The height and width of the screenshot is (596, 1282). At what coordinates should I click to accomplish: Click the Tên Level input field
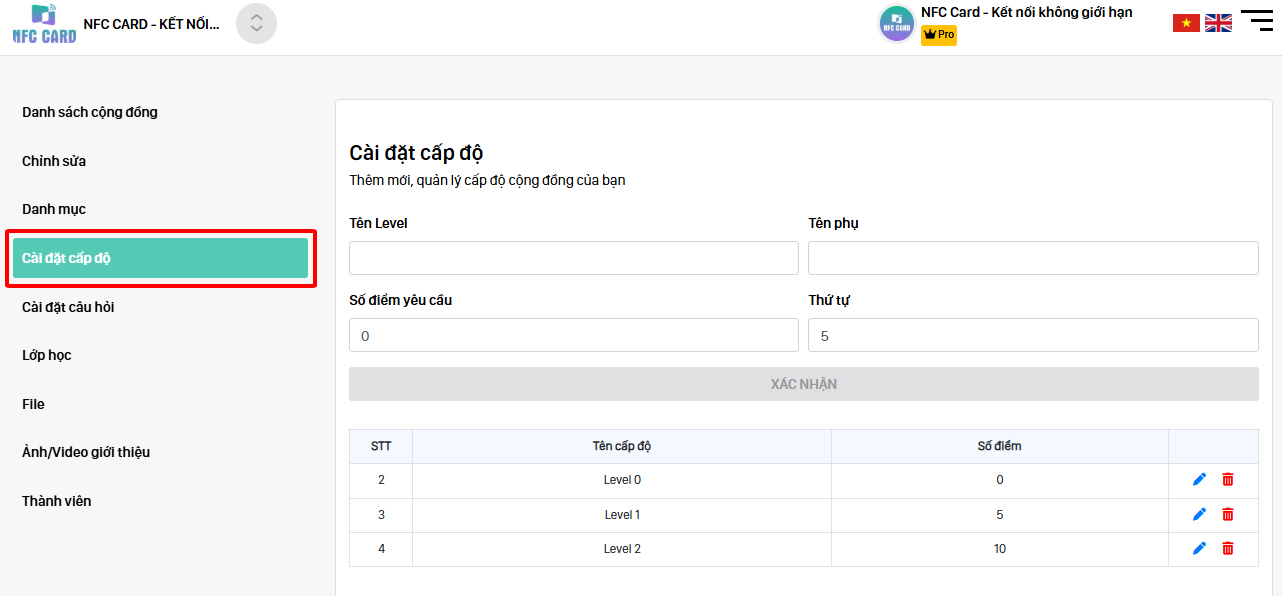(x=573, y=258)
